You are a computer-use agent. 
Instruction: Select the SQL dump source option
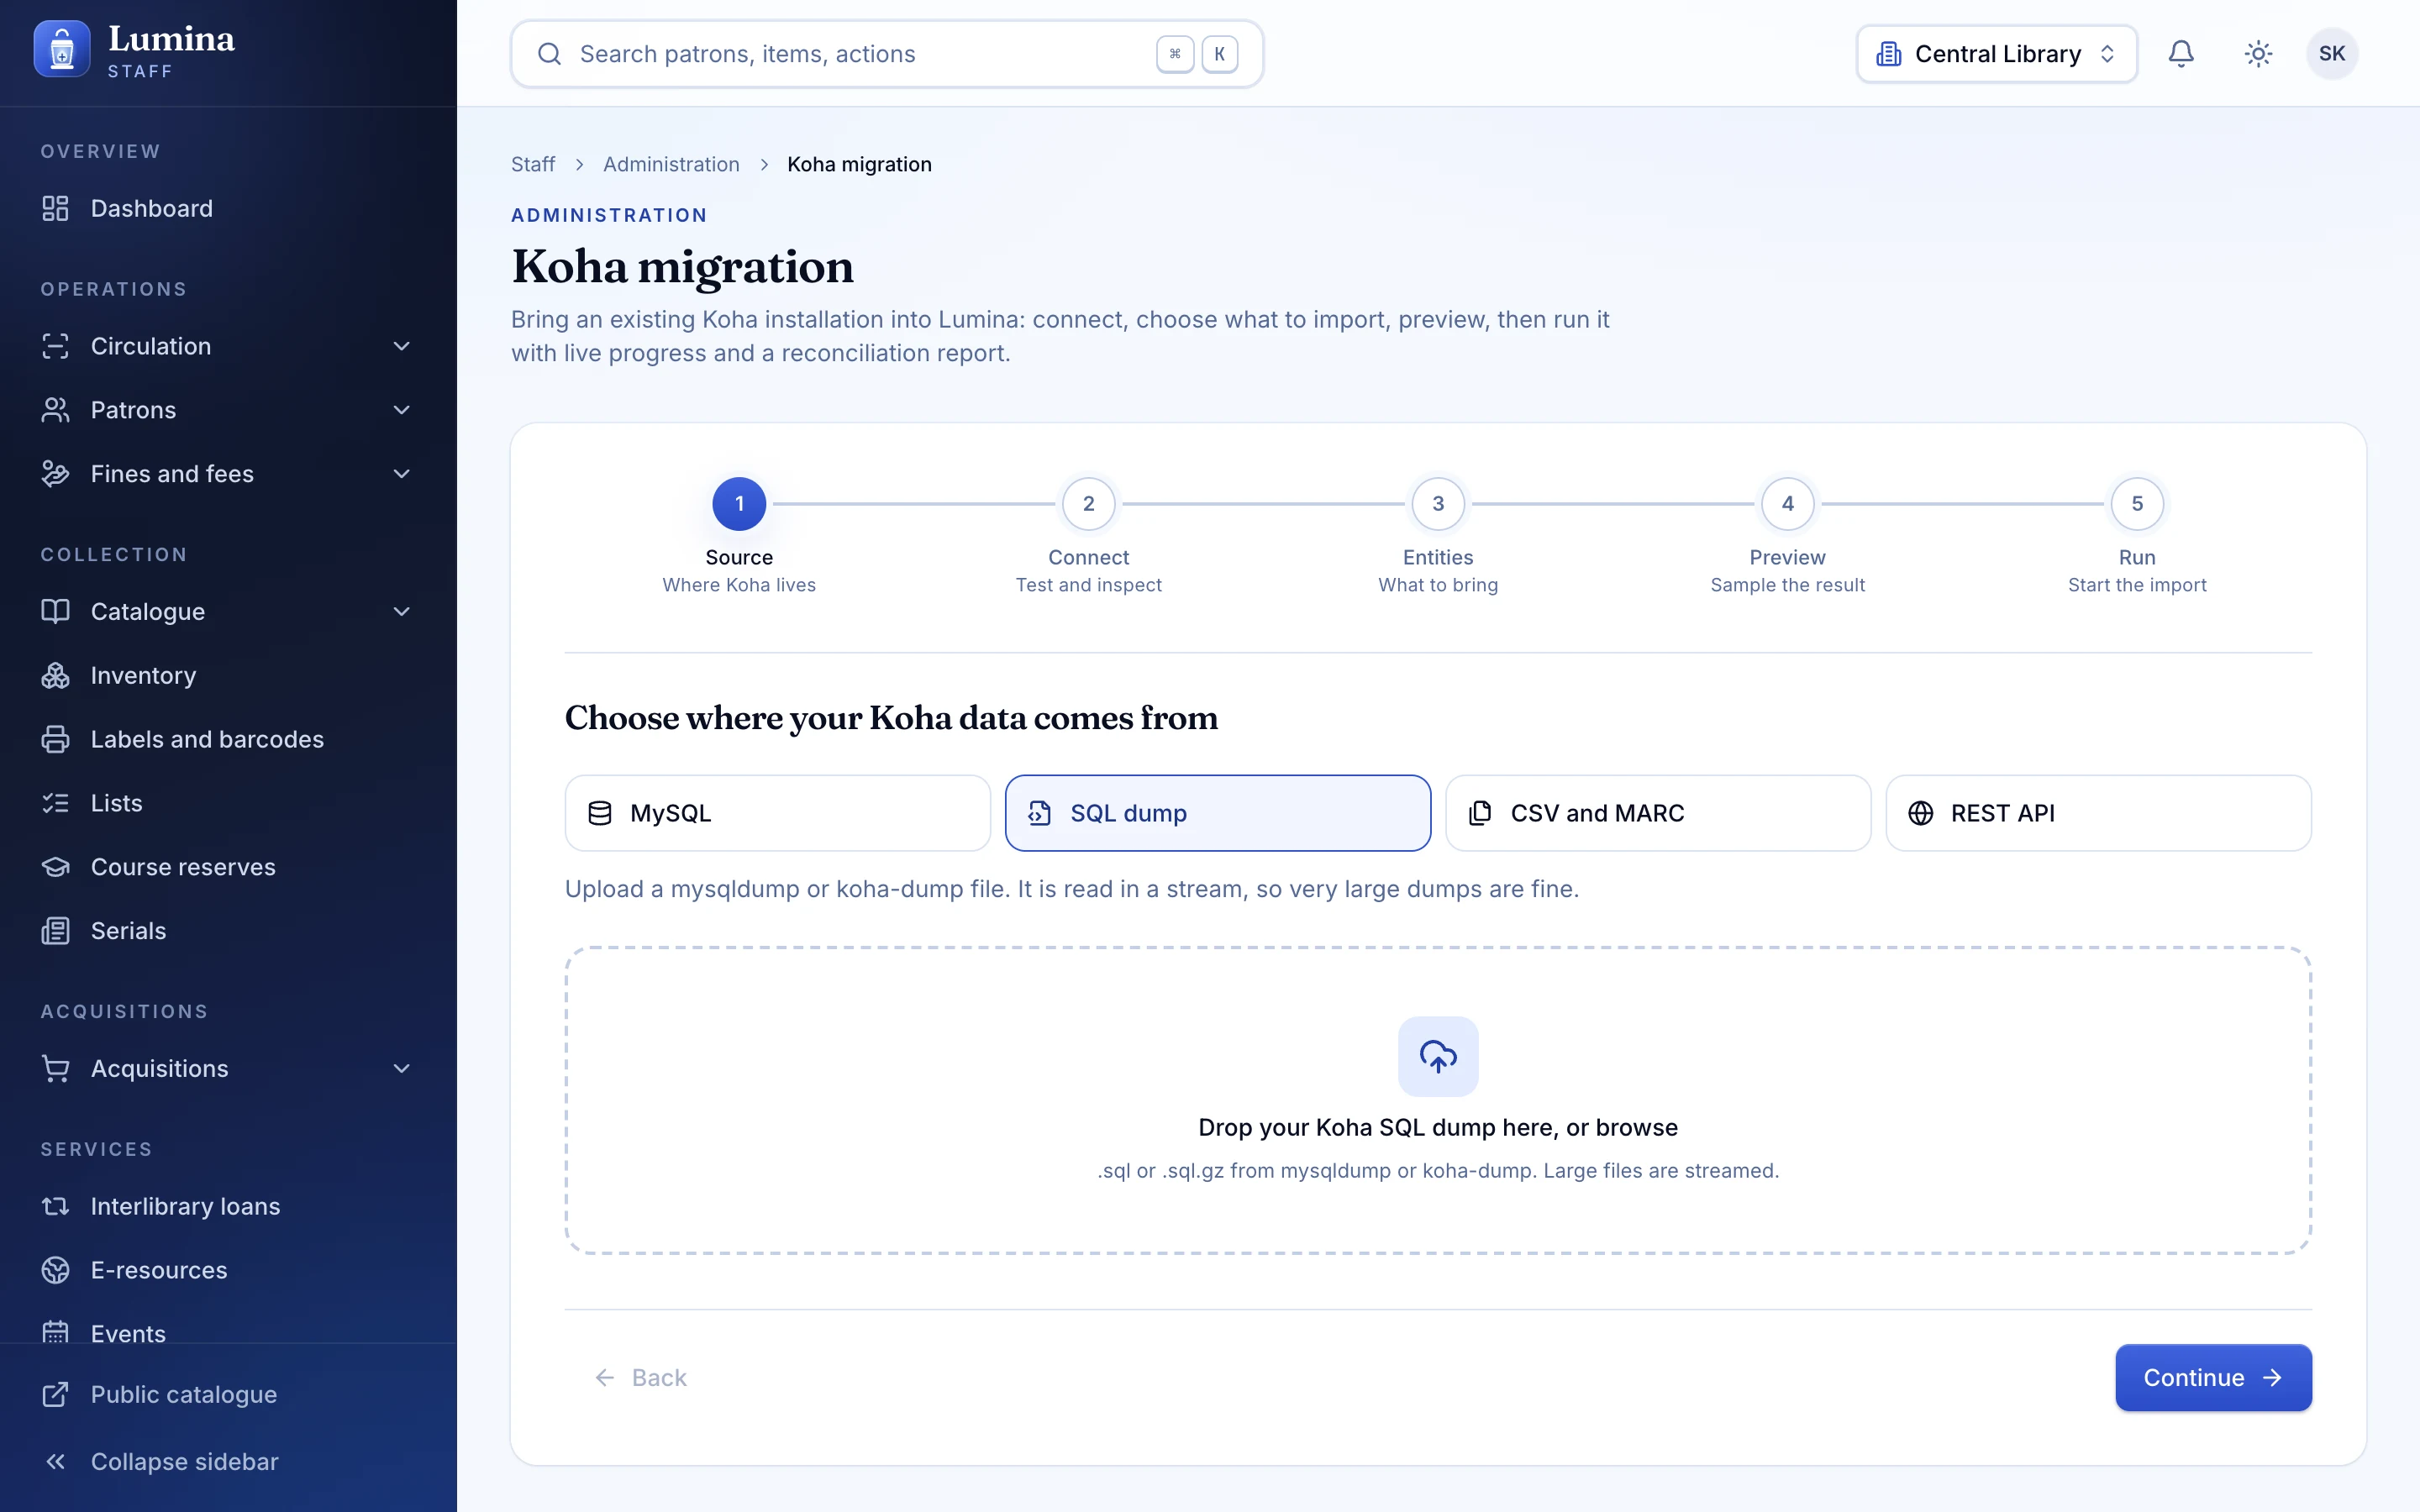(1217, 813)
